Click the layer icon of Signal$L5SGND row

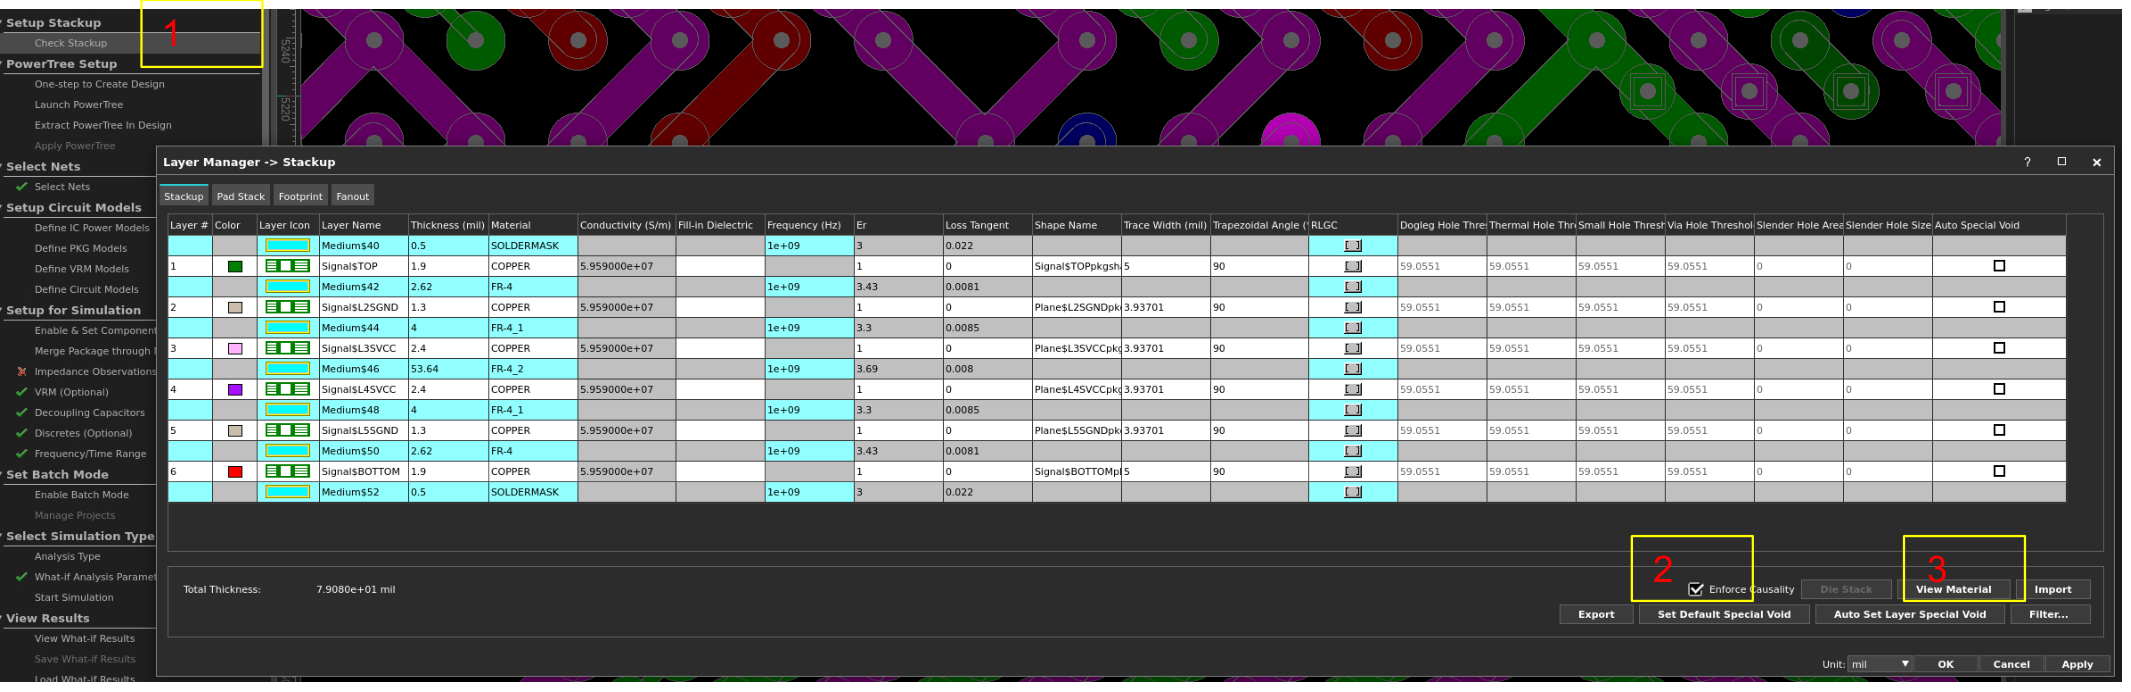(x=287, y=430)
